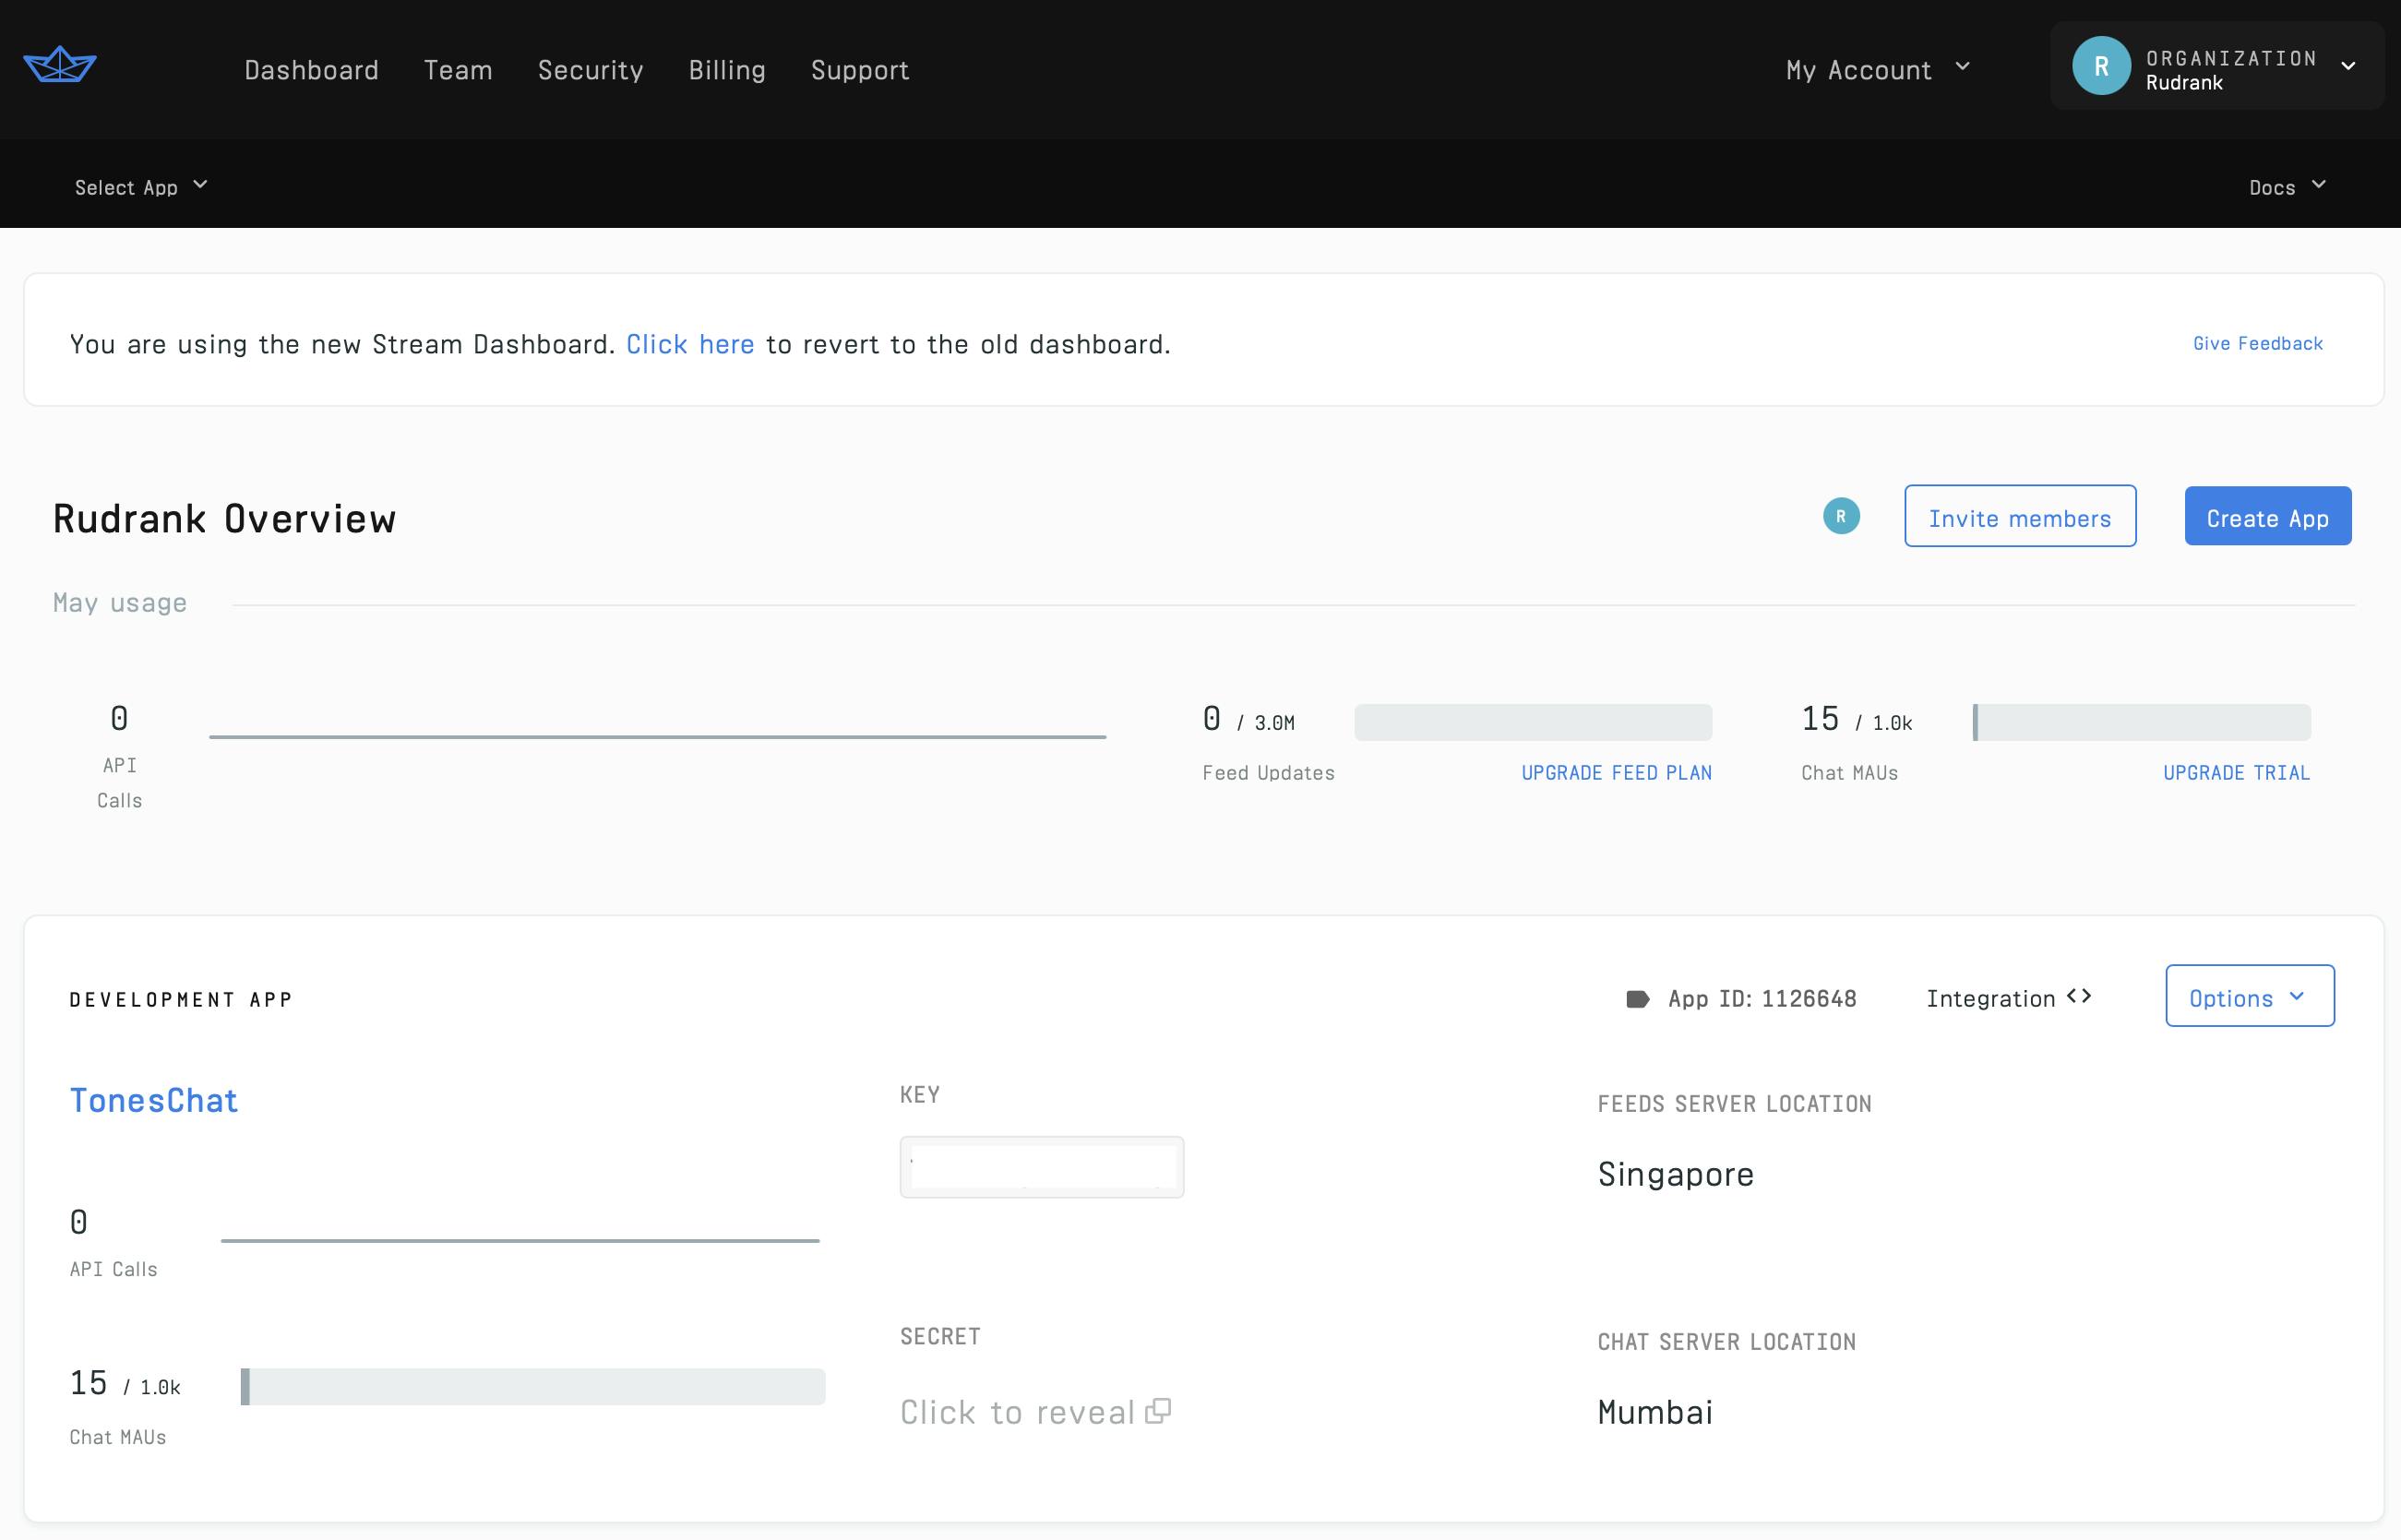The image size is (2401, 1540).
Task: Click the R organization avatar in header
Action: click(x=2101, y=66)
